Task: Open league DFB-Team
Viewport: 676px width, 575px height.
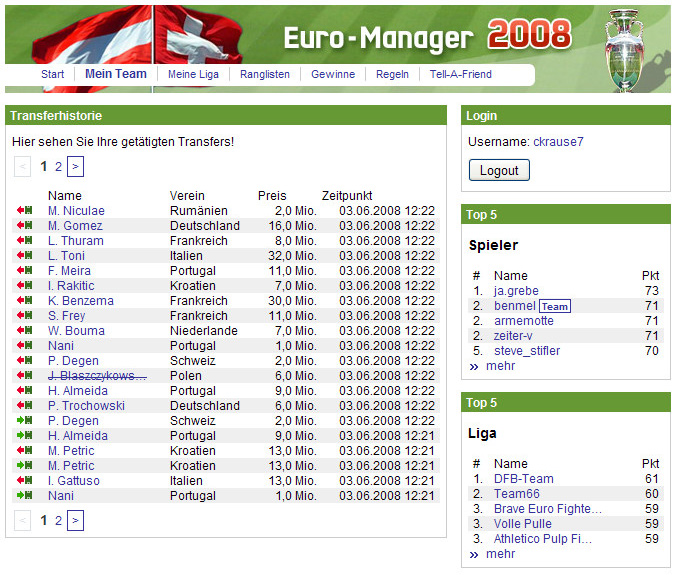Action: [x=524, y=479]
